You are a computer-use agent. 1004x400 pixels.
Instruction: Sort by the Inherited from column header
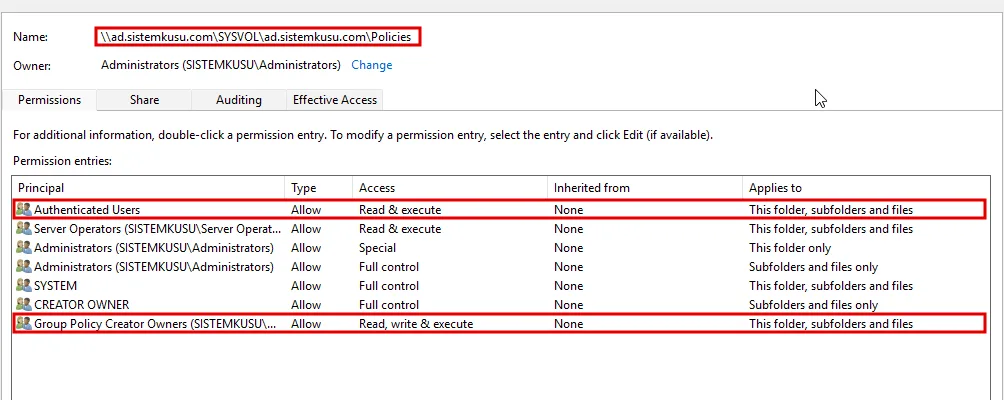[644, 188]
